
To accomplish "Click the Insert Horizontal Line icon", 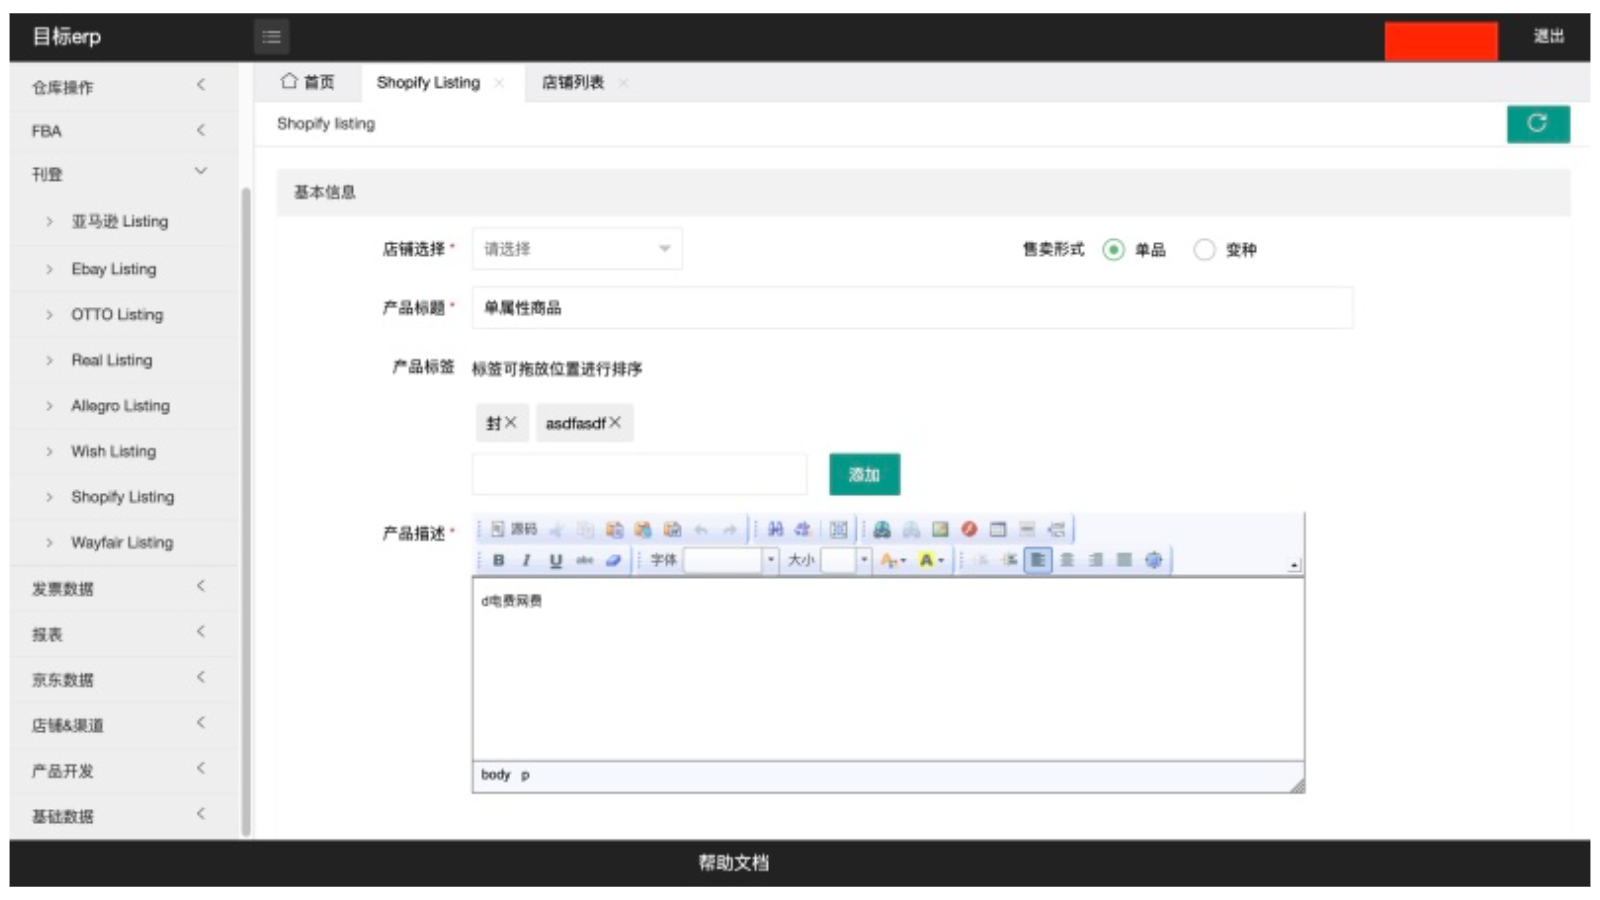I will [x=1027, y=529].
